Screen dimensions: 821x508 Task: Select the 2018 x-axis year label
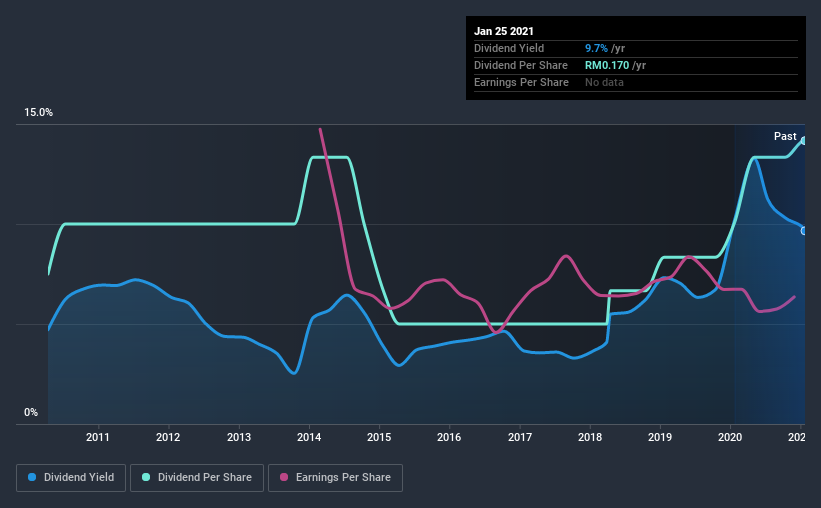(590, 437)
